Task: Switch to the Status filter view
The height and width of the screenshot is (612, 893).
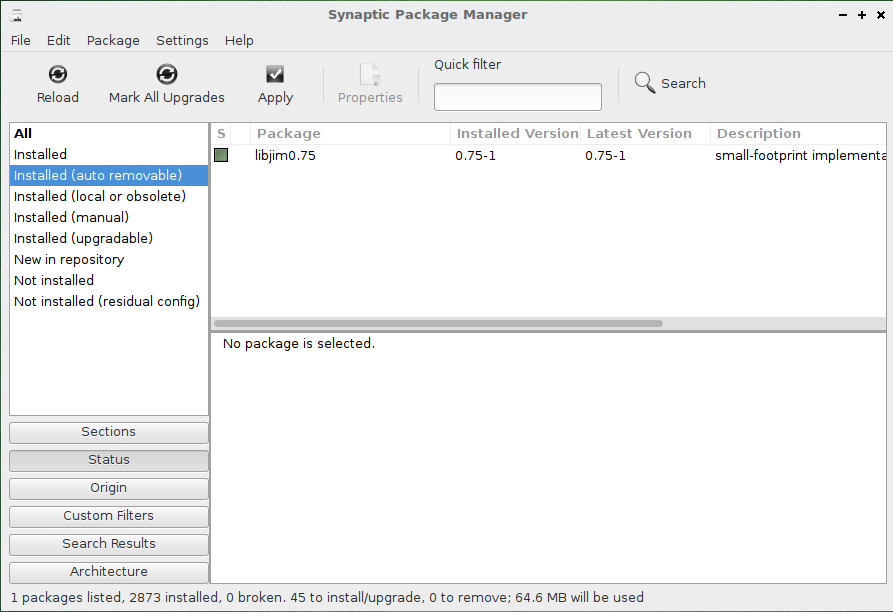Action: (109, 460)
